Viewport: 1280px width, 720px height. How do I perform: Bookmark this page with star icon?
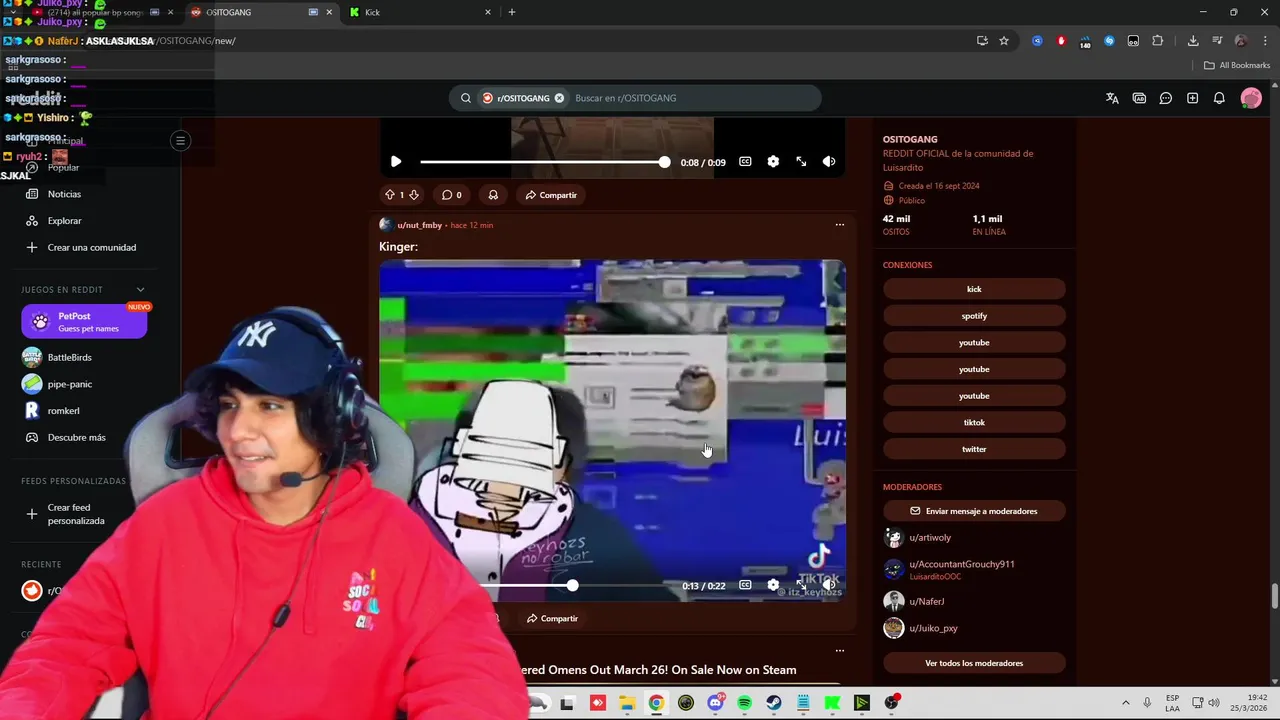point(1004,41)
